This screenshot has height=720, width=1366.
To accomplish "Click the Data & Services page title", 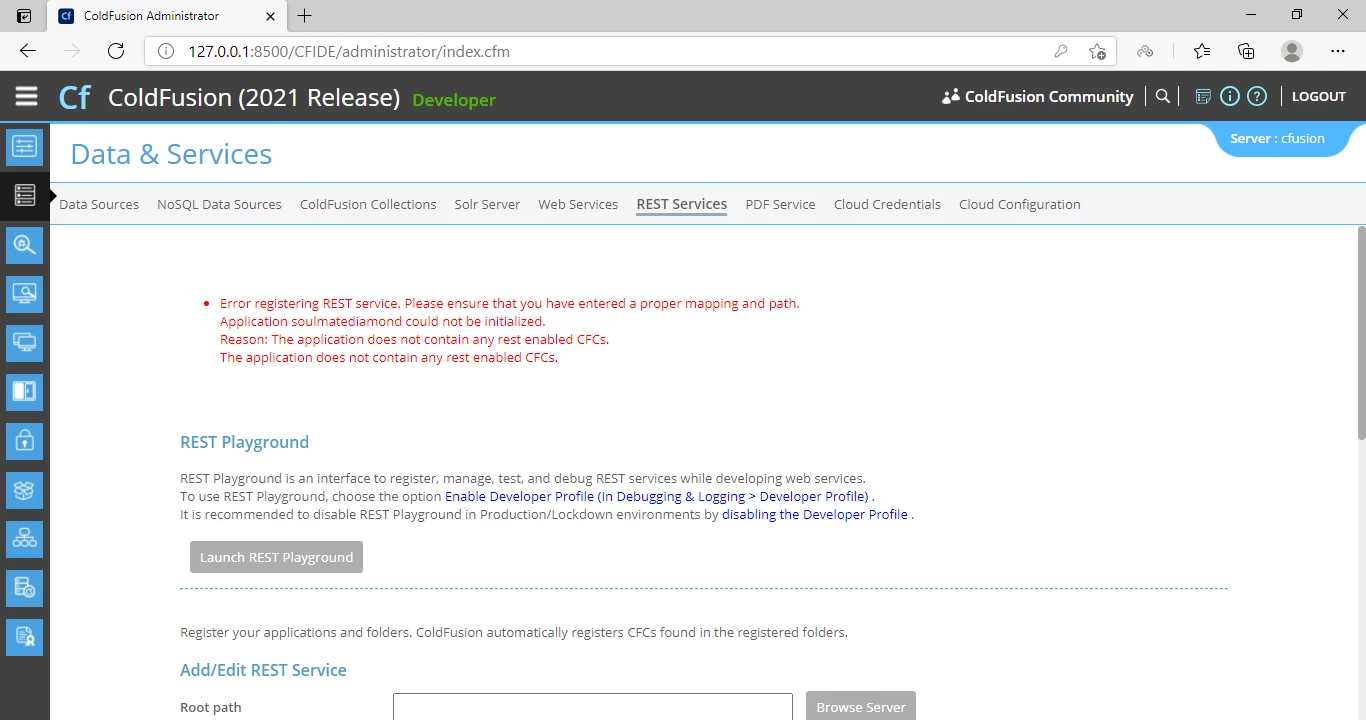I will pyautogui.click(x=171, y=154).
